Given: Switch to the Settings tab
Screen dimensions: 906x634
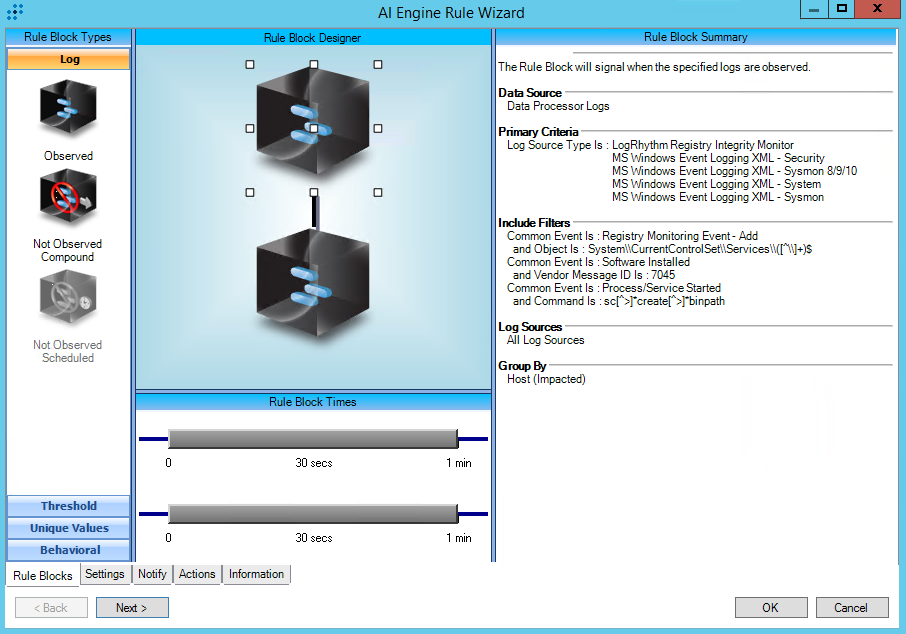Looking at the screenshot, I should tap(105, 574).
